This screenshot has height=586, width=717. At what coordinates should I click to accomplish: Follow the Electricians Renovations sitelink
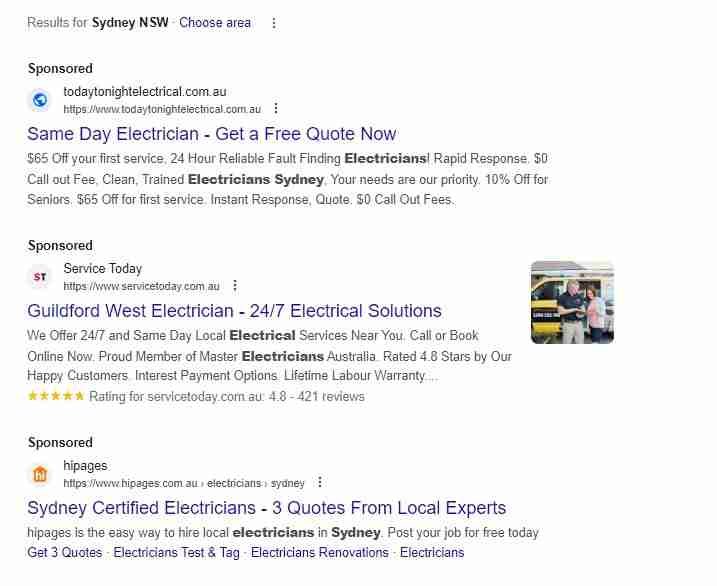click(x=320, y=552)
